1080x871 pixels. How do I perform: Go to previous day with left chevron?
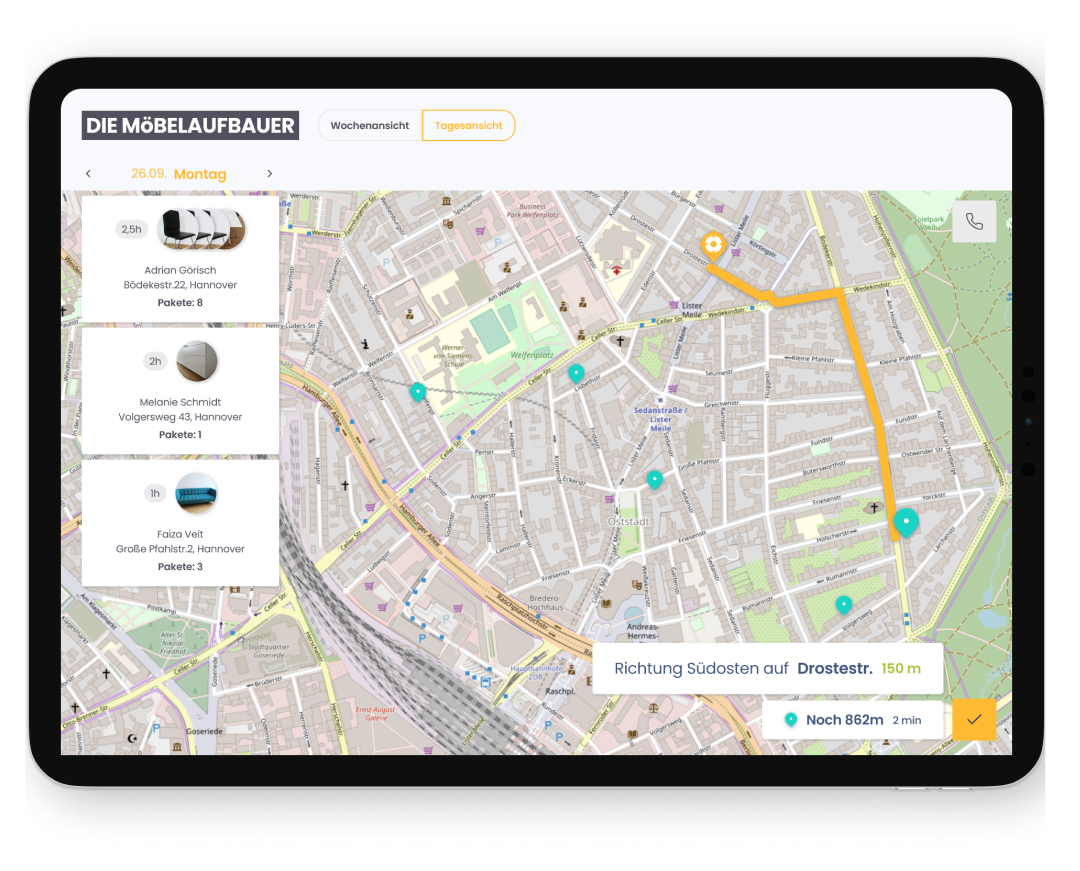pos(88,174)
